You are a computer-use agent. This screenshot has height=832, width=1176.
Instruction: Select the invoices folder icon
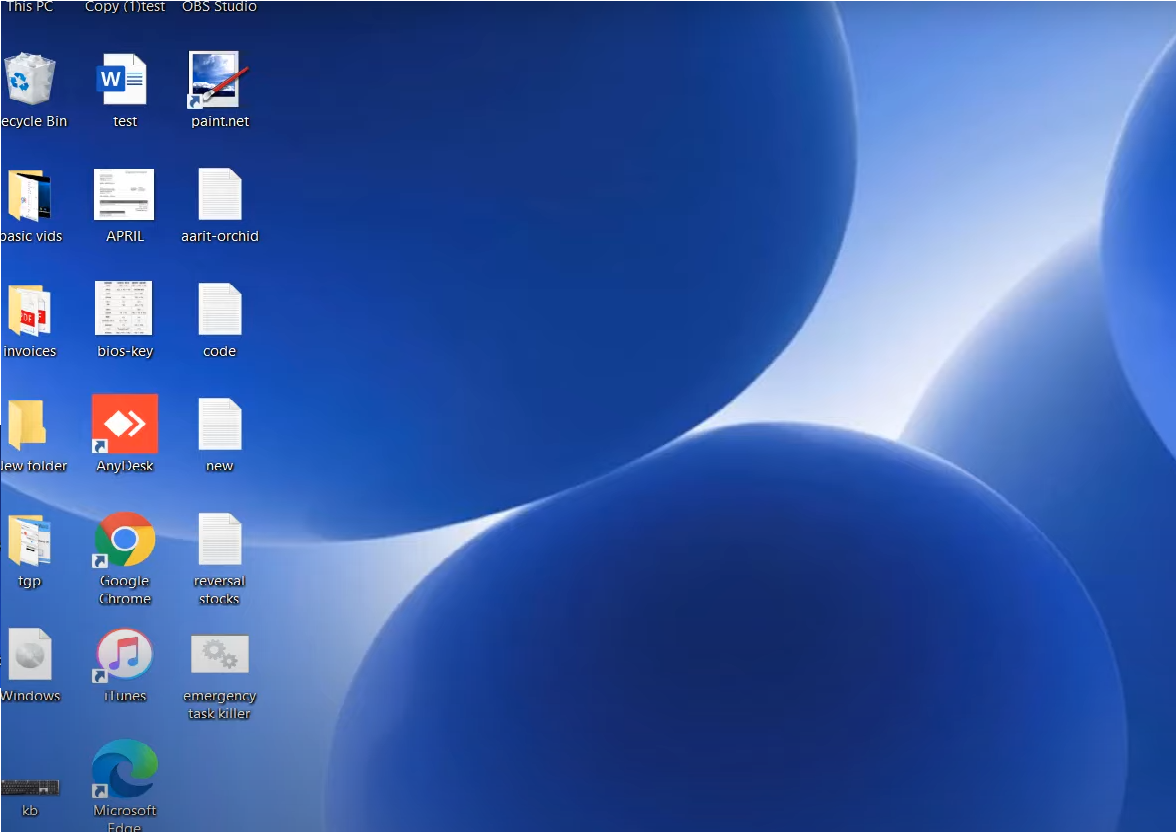pos(30,310)
